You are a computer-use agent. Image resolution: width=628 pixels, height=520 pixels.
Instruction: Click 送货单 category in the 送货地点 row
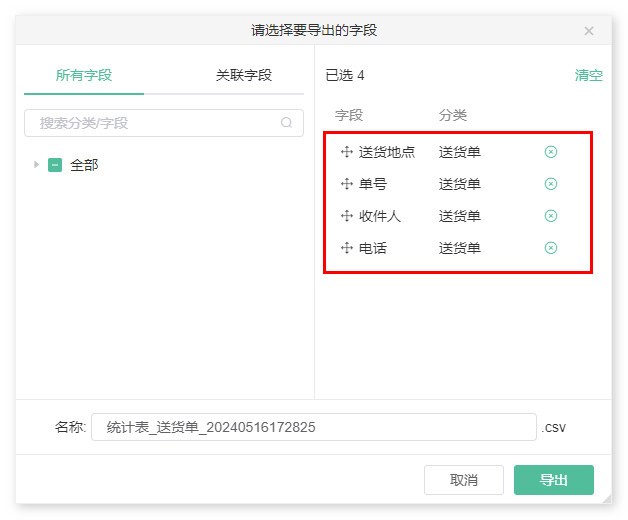(x=459, y=152)
